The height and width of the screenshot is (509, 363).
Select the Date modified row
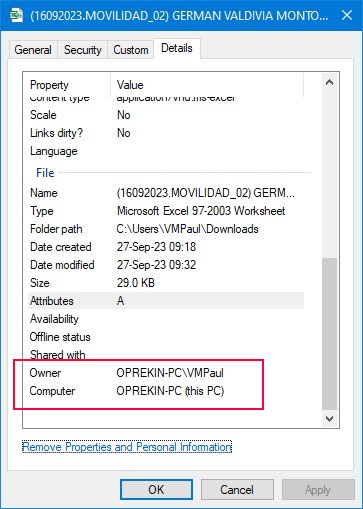(x=166, y=265)
